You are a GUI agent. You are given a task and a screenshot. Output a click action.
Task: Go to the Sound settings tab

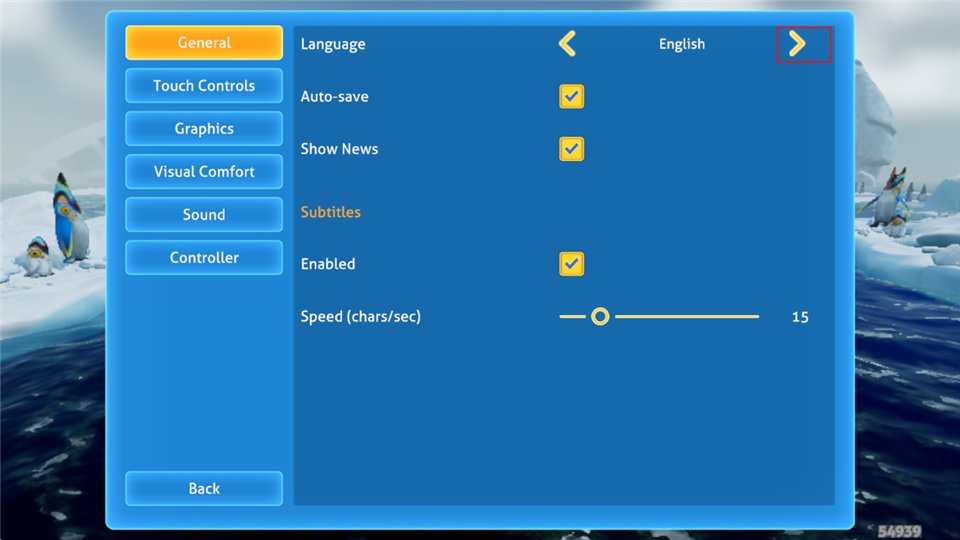click(204, 215)
